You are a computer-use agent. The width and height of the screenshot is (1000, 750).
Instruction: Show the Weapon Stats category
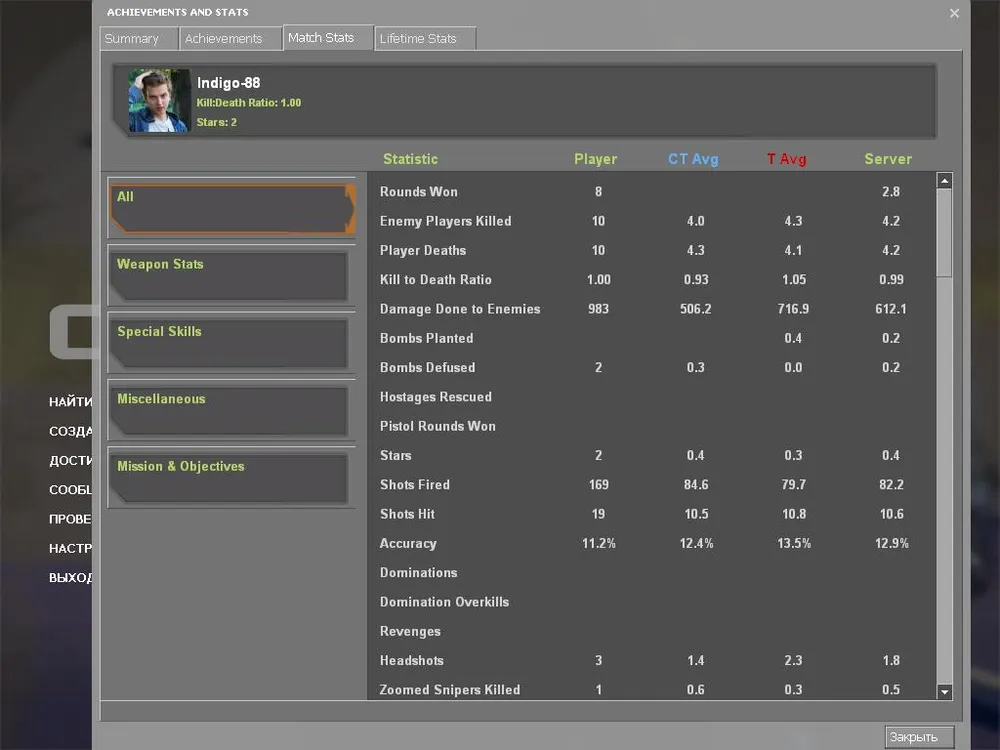click(229, 277)
